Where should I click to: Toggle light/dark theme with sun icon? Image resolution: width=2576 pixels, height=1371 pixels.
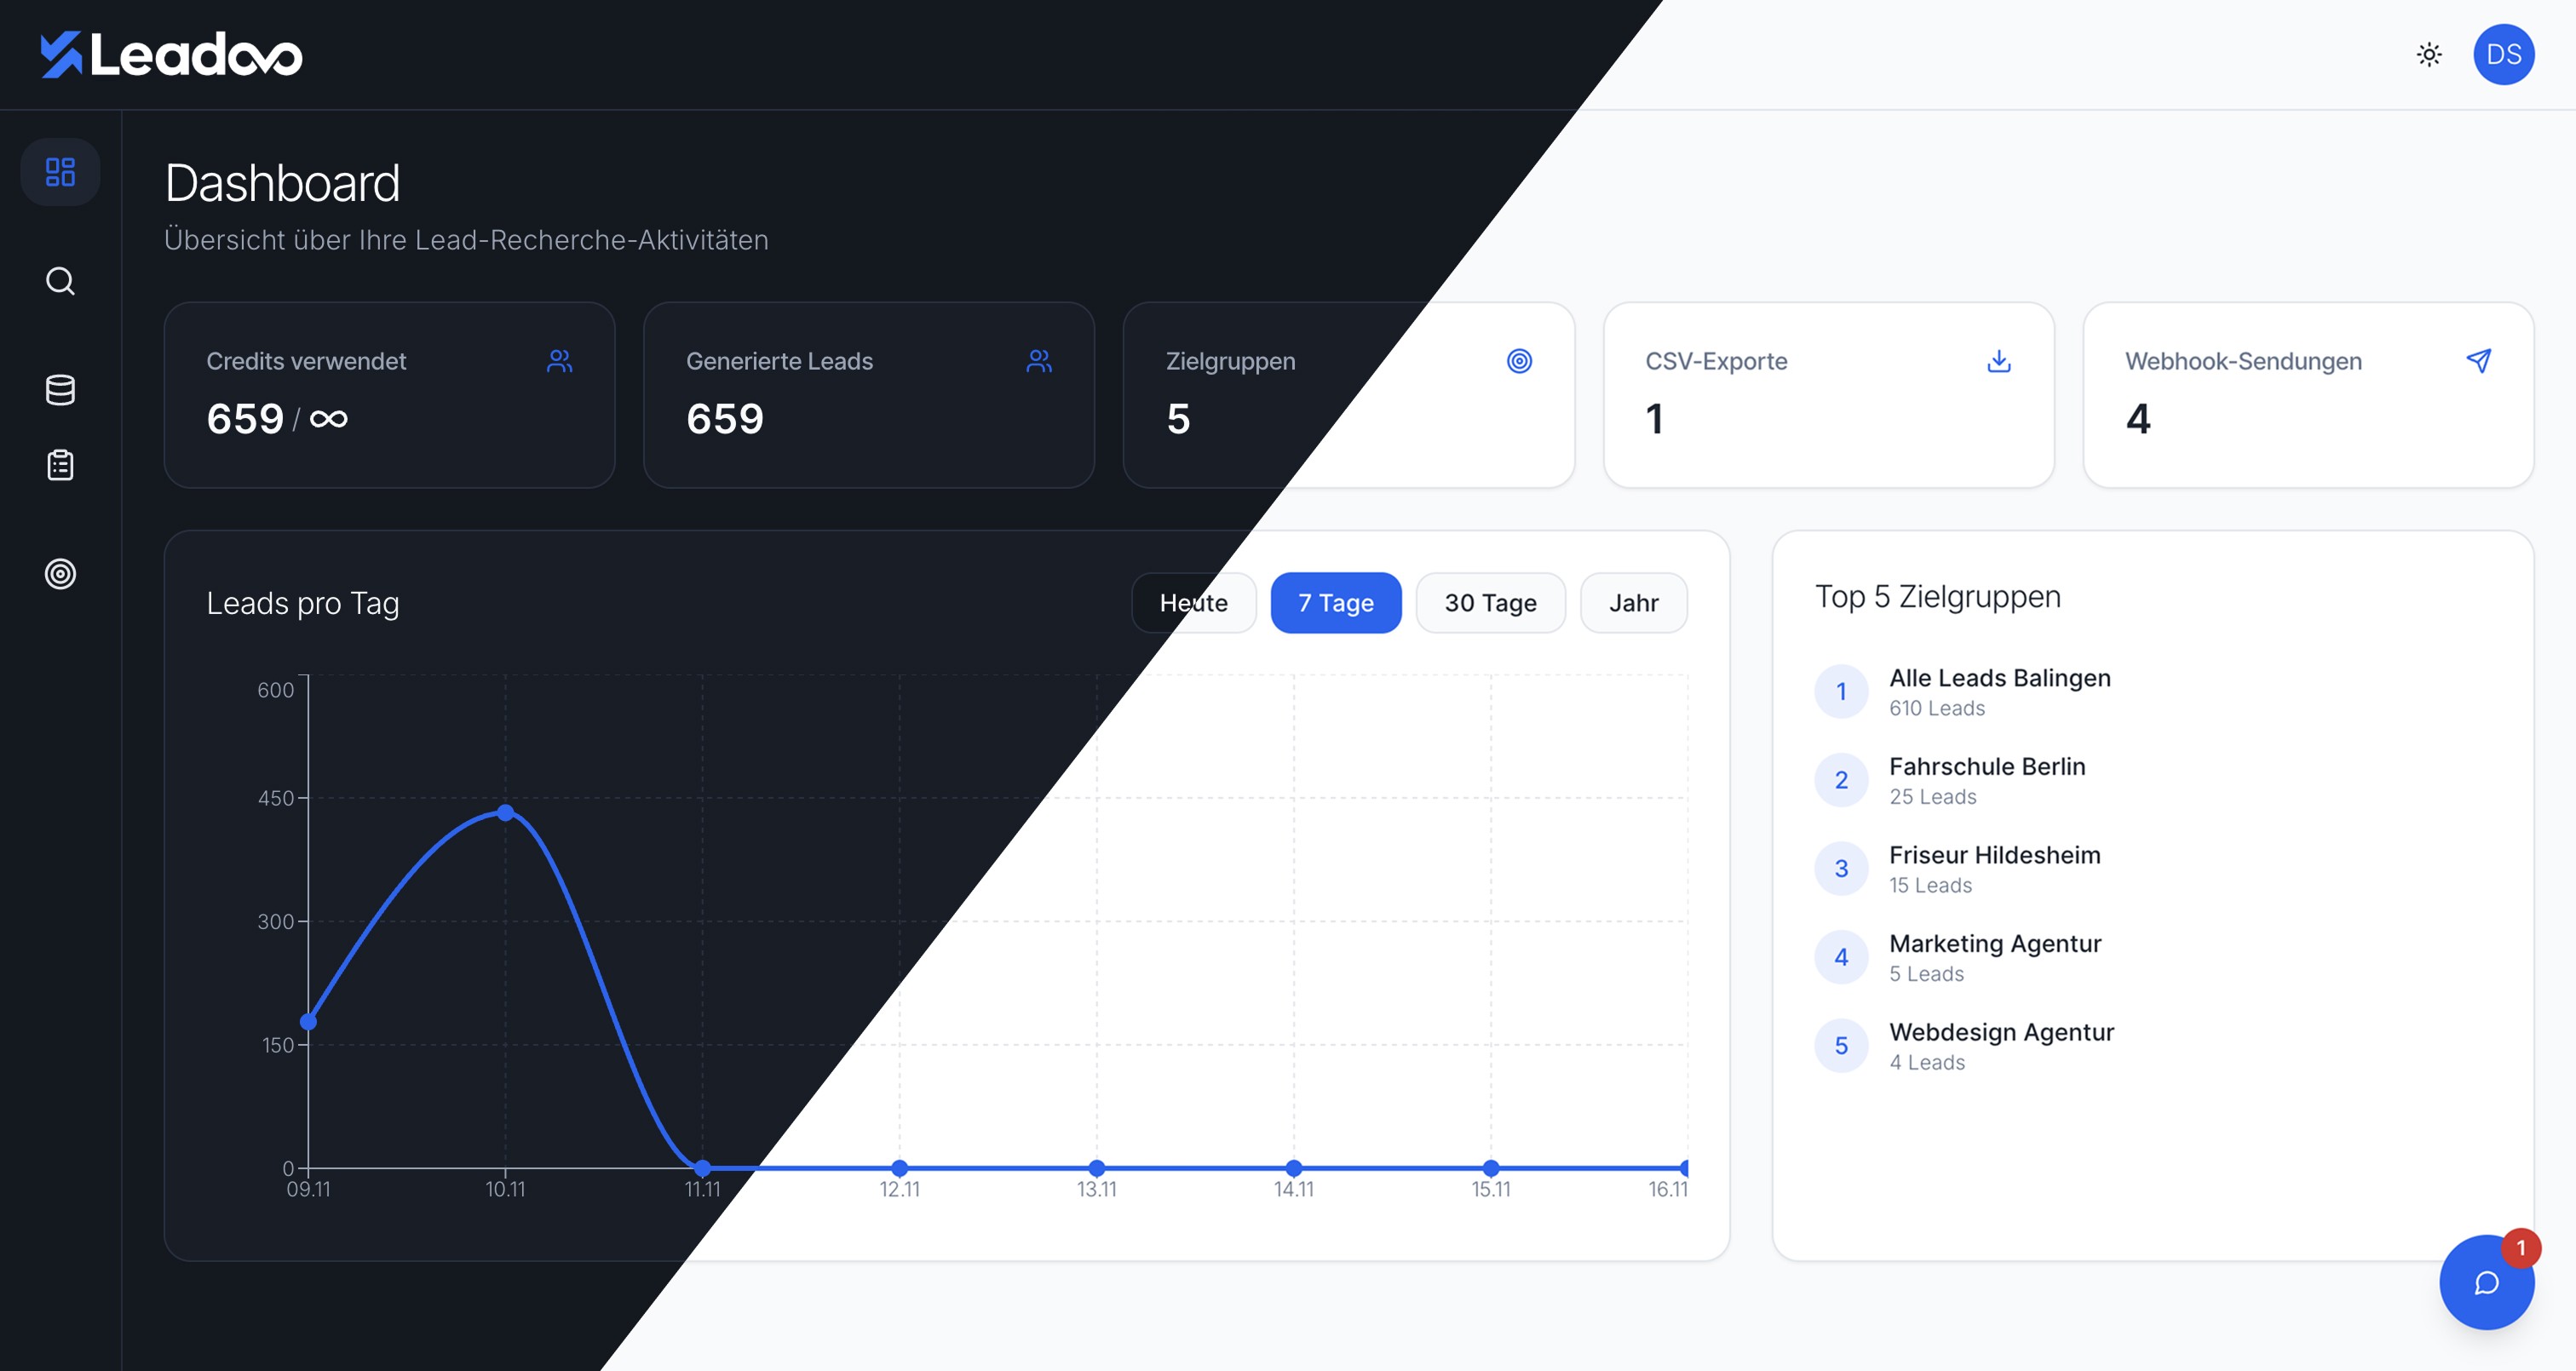pyautogui.click(x=2429, y=55)
